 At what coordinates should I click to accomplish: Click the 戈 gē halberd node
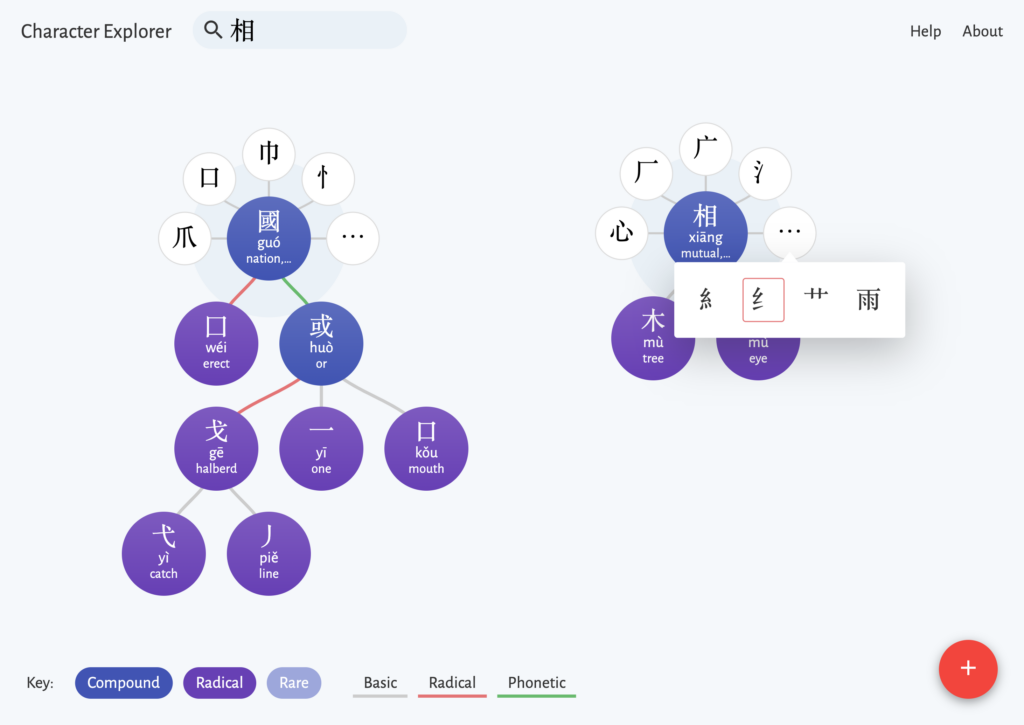[216, 449]
